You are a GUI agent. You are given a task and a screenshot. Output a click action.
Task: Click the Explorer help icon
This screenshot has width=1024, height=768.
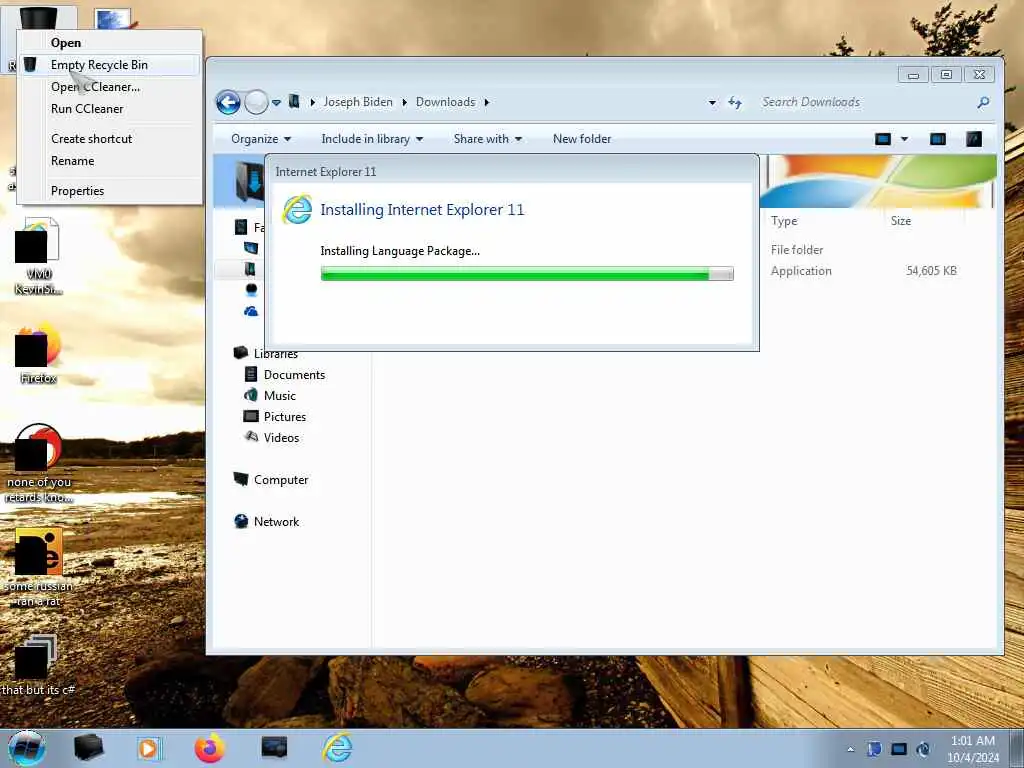(974, 138)
